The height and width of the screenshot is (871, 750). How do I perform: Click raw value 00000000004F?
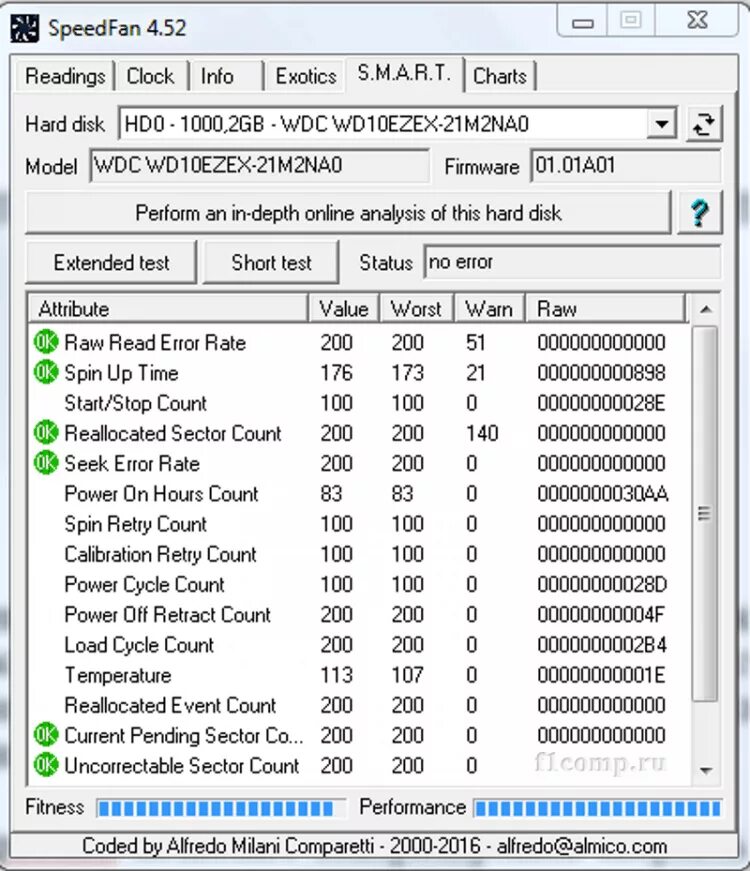click(x=601, y=614)
